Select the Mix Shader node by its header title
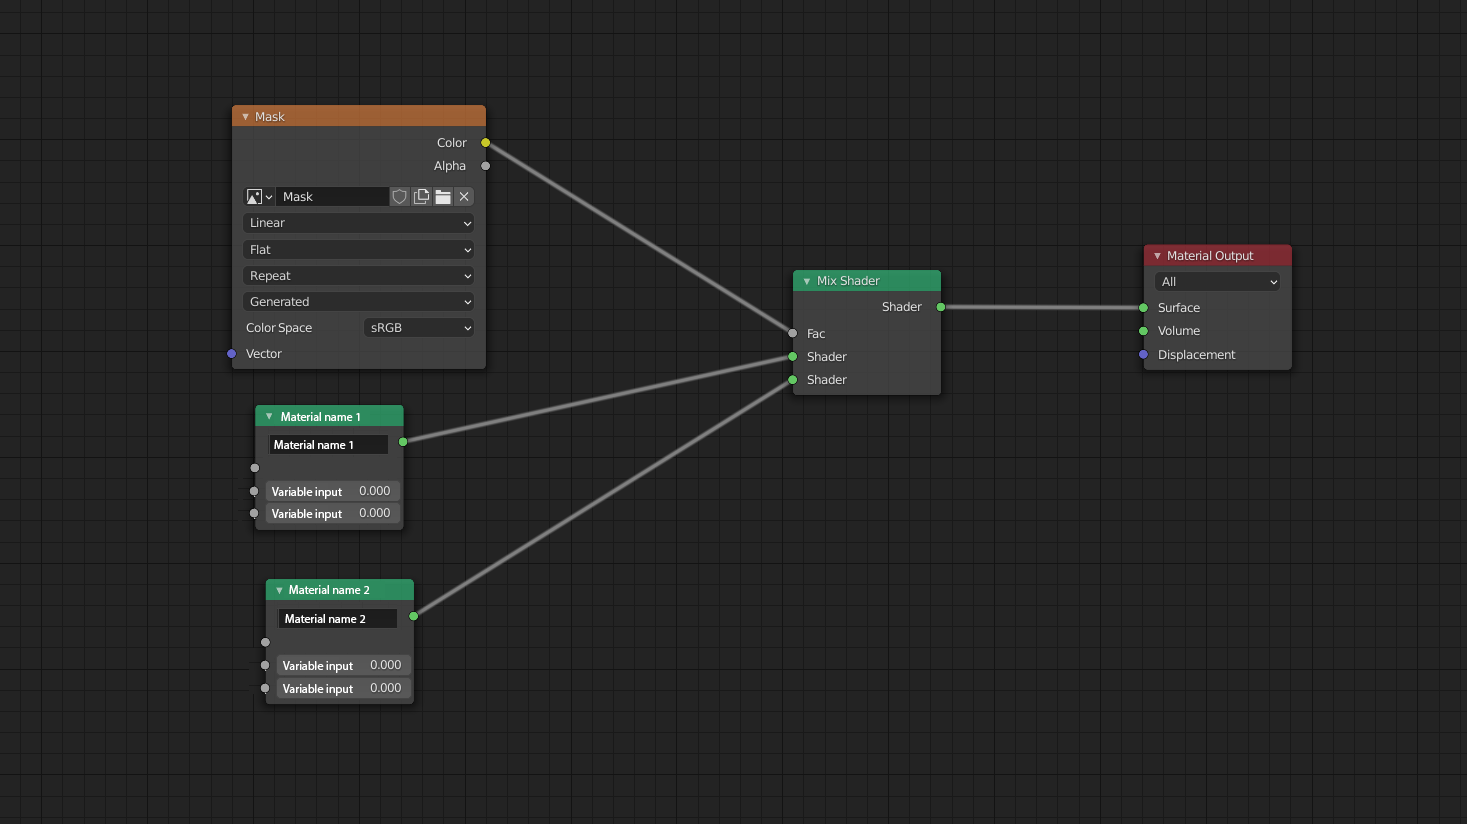Screen dimensions: 1467x824 [x=848, y=281]
